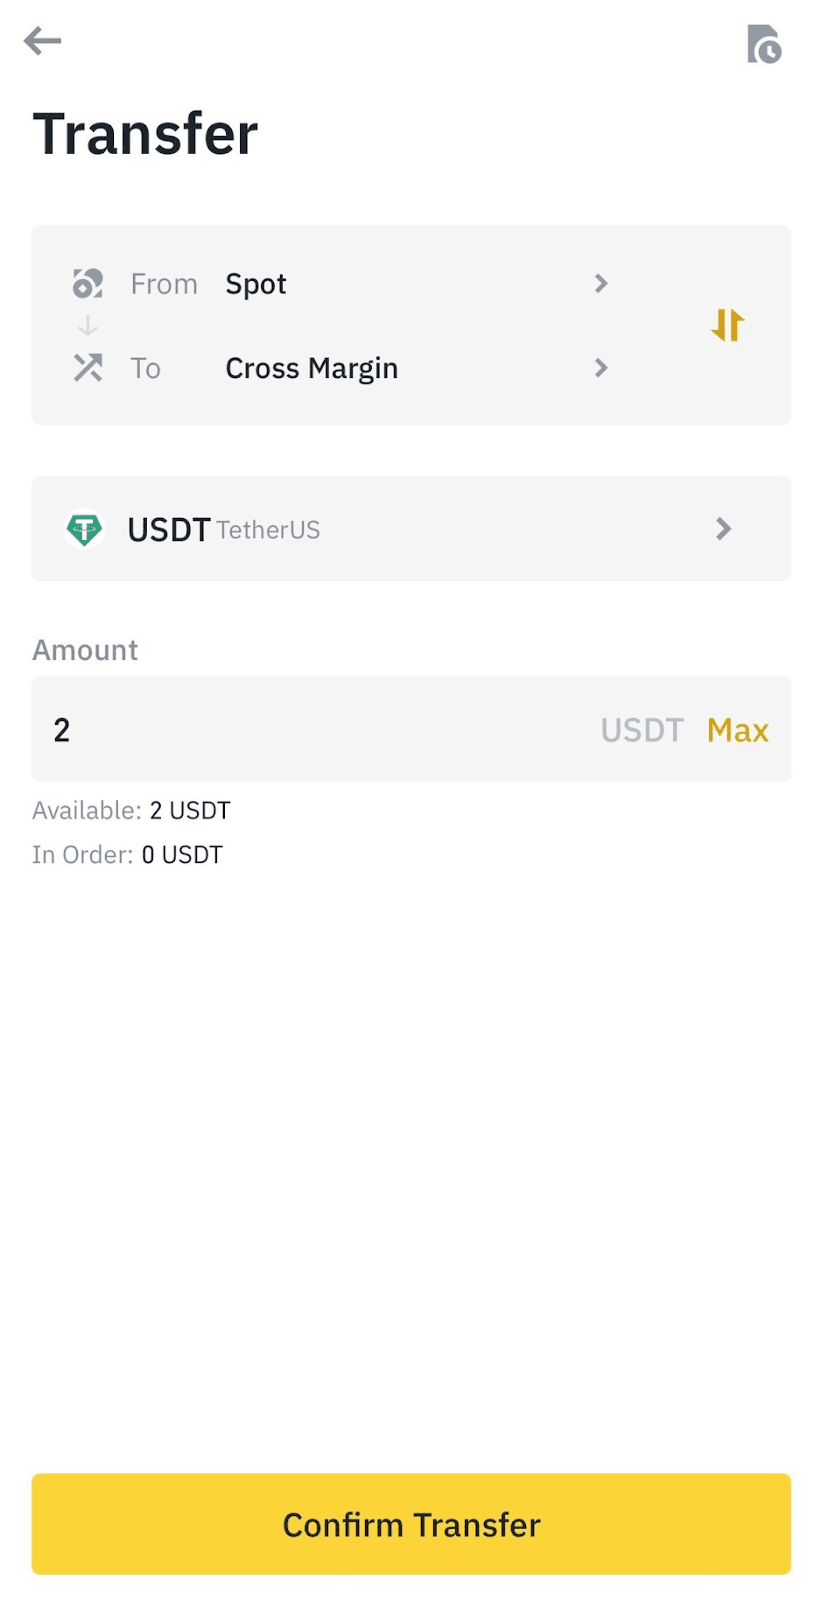Select the Spot account name
This screenshot has height=1600, width=823.
point(256,284)
